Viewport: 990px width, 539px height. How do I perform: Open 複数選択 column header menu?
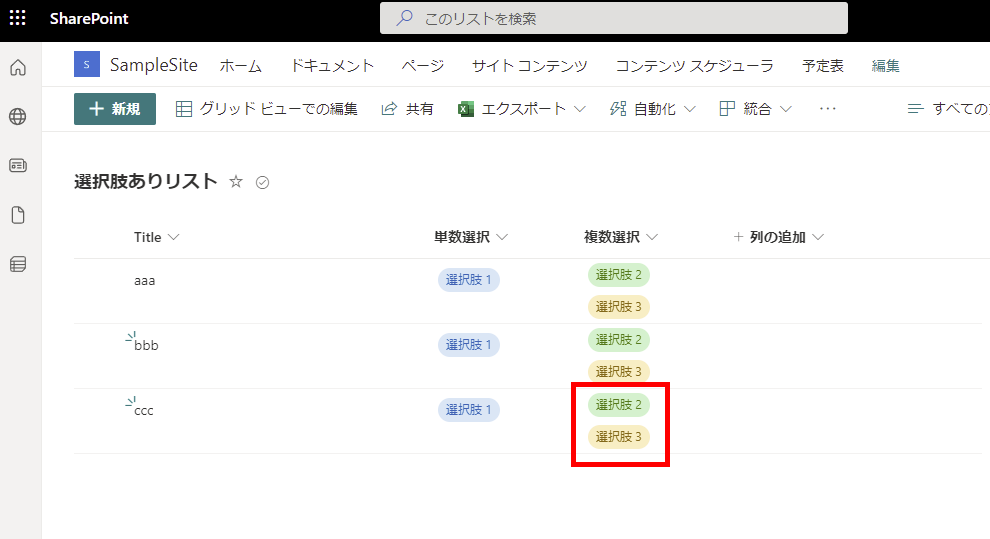621,237
